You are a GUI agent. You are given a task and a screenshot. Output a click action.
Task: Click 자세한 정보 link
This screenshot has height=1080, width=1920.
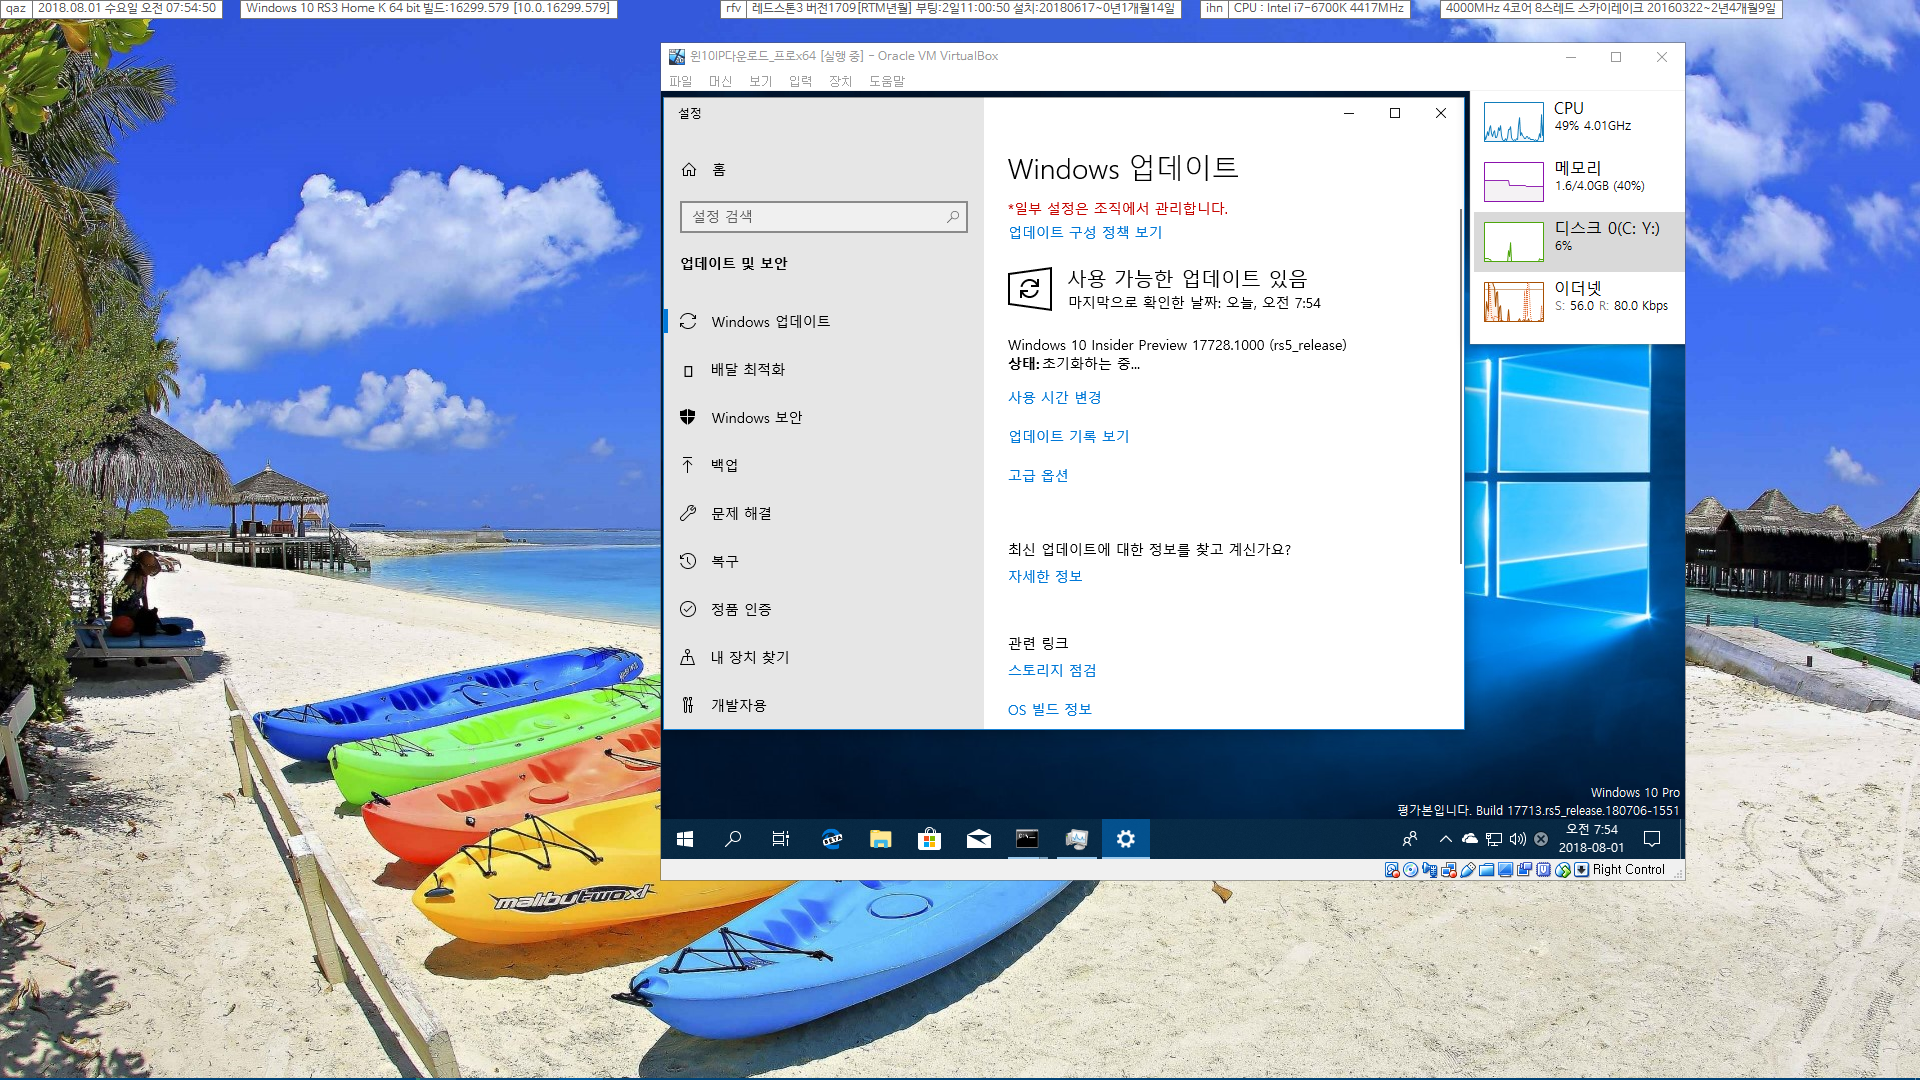pos(1045,576)
